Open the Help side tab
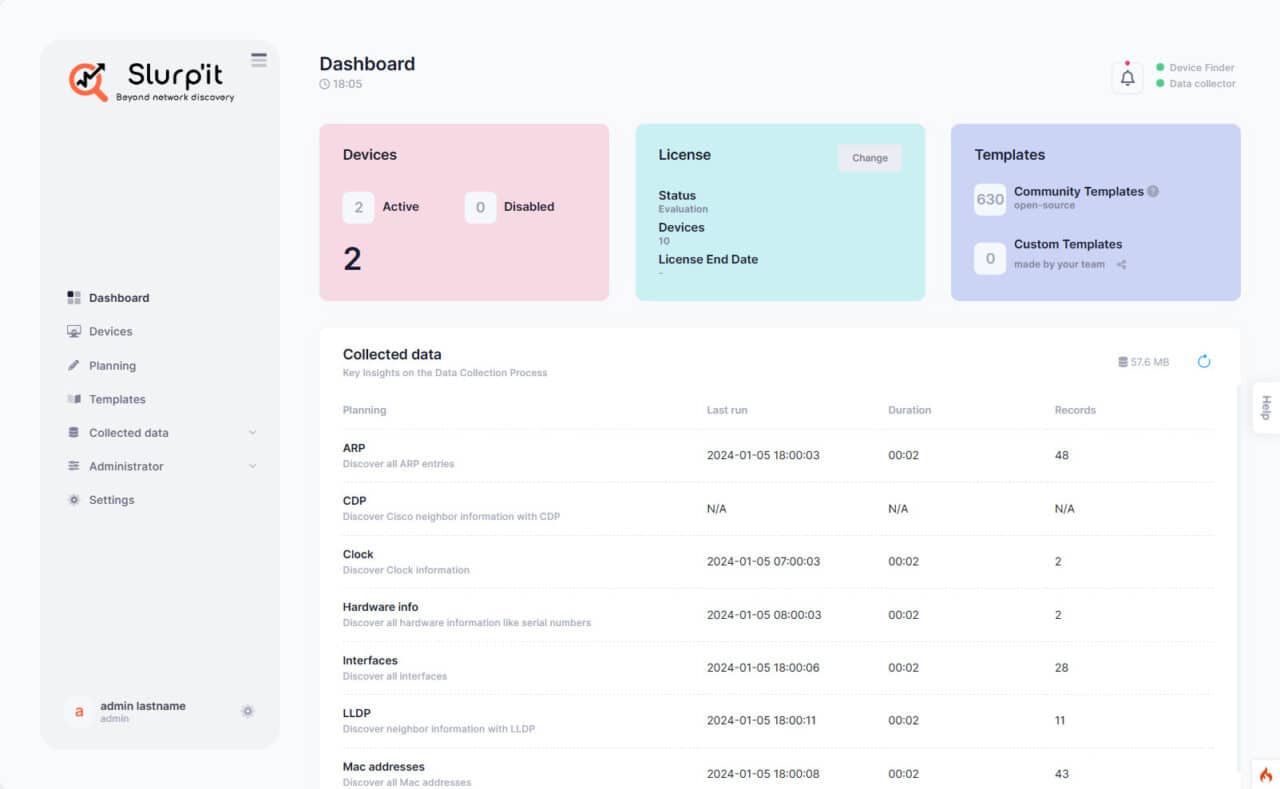 click(x=1265, y=408)
